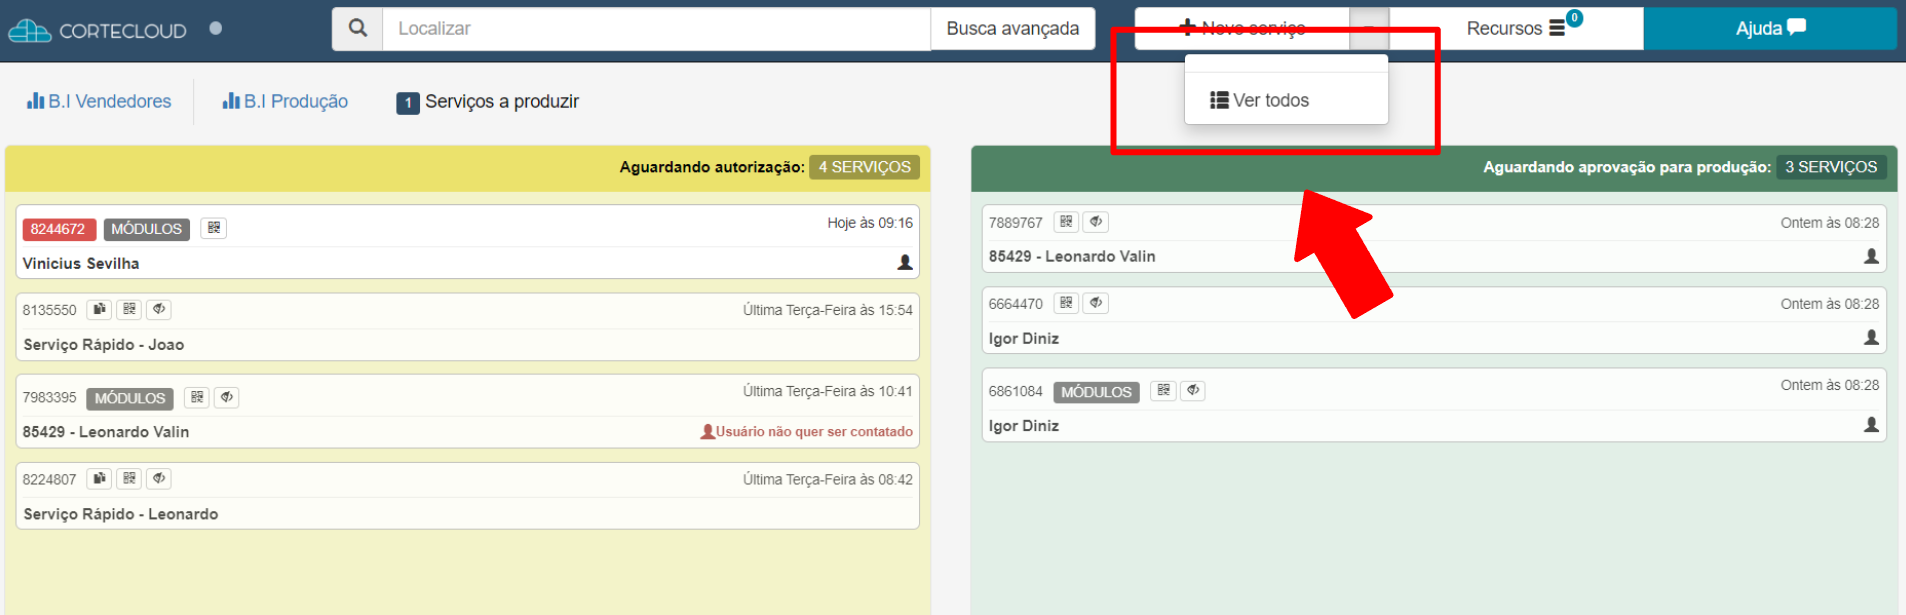Open Busca avançada
The height and width of the screenshot is (615, 1906).
[x=1012, y=29]
